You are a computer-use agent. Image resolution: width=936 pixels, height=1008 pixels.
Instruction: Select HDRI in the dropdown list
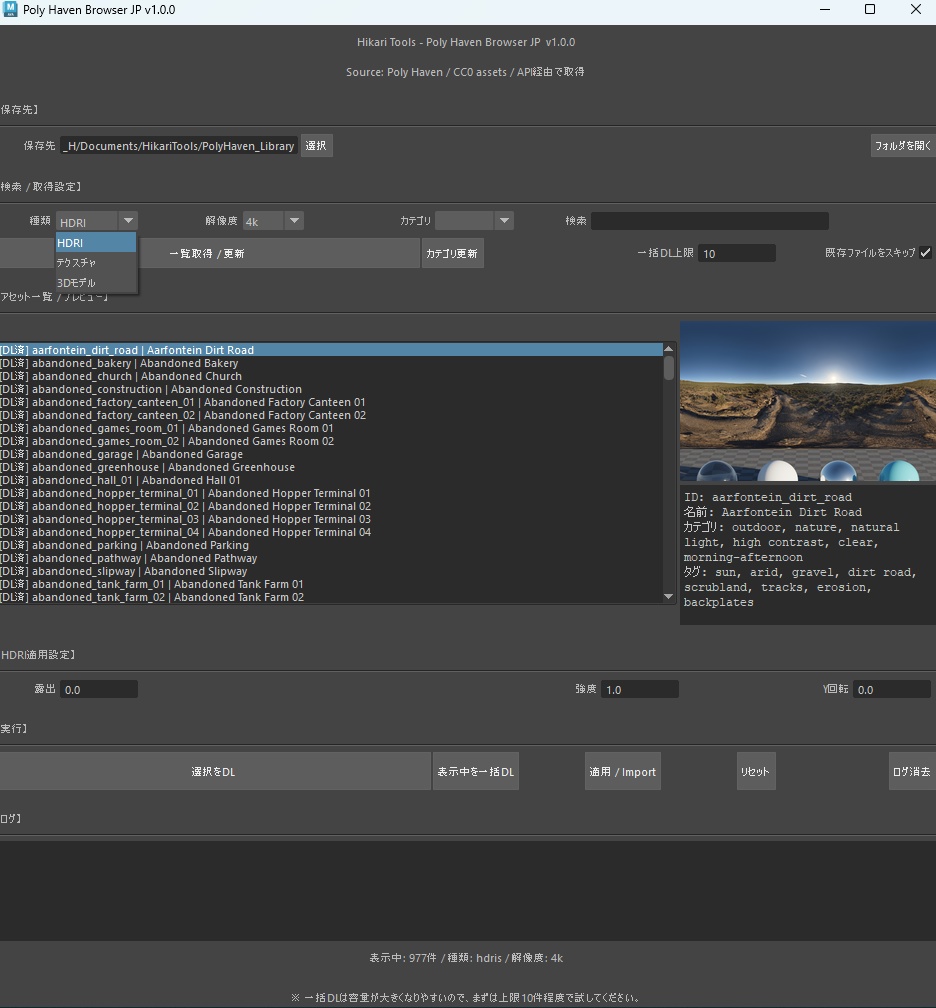point(96,243)
